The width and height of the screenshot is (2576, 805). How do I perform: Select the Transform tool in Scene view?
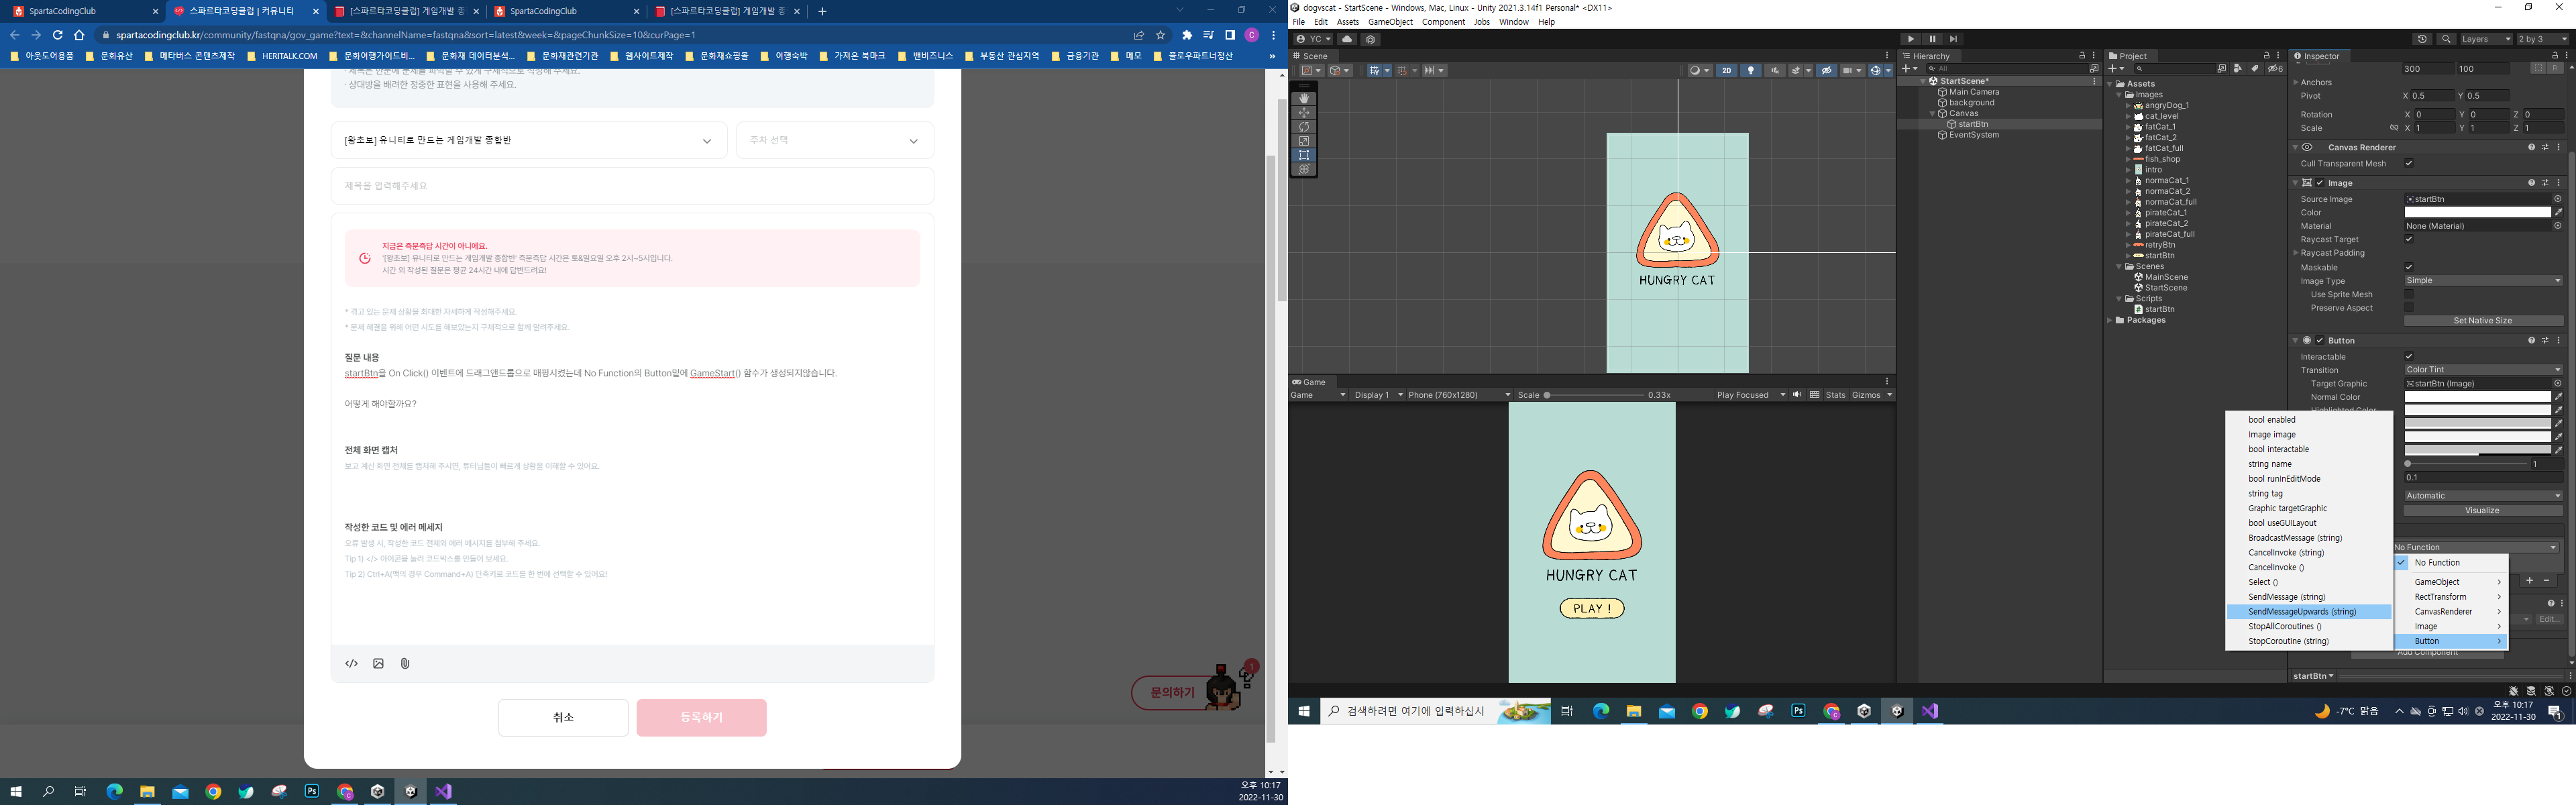(1303, 169)
